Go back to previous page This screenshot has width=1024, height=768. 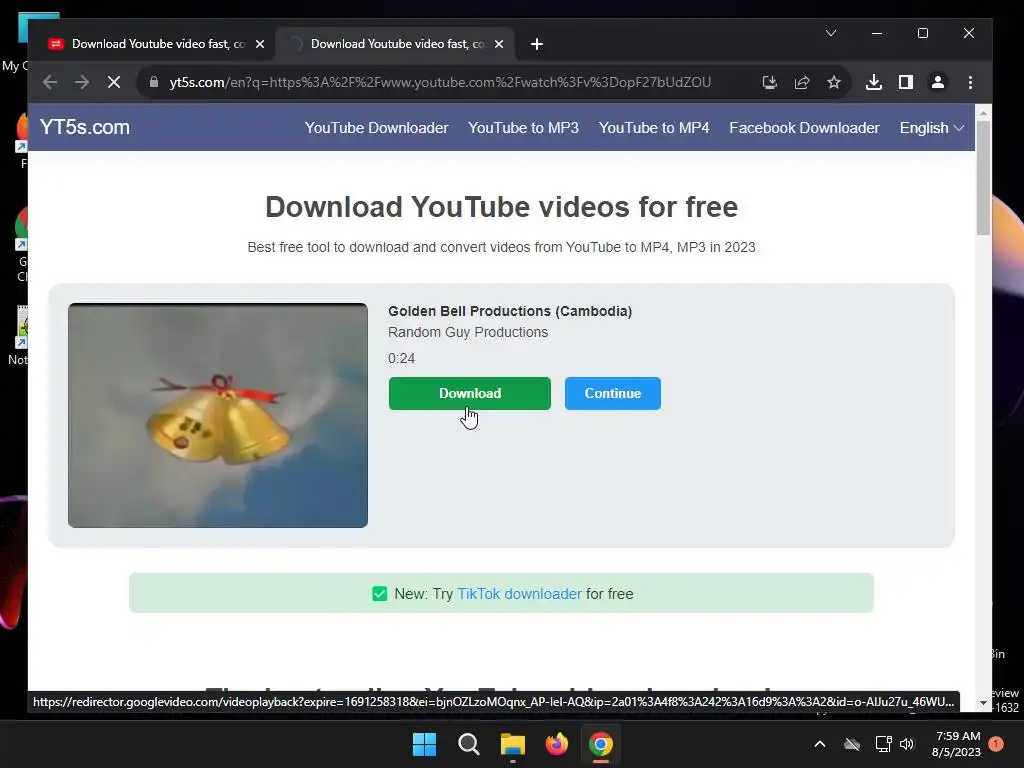tap(50, 82)
